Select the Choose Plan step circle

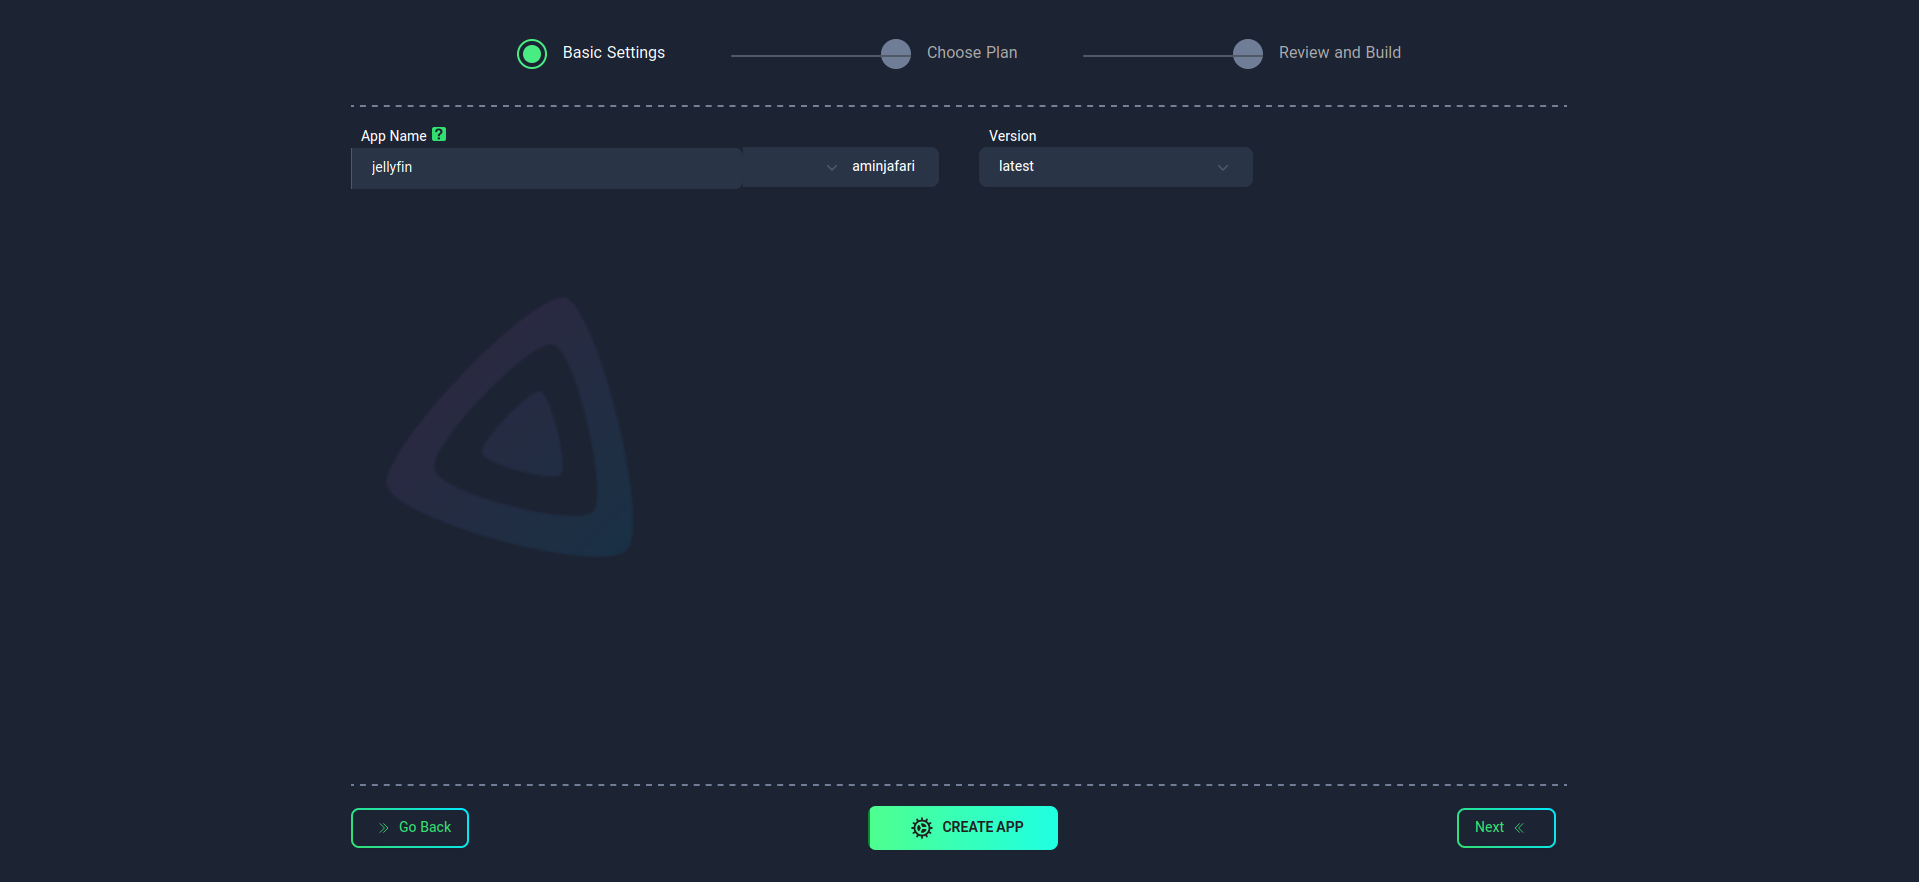click(x=896, y=54)
